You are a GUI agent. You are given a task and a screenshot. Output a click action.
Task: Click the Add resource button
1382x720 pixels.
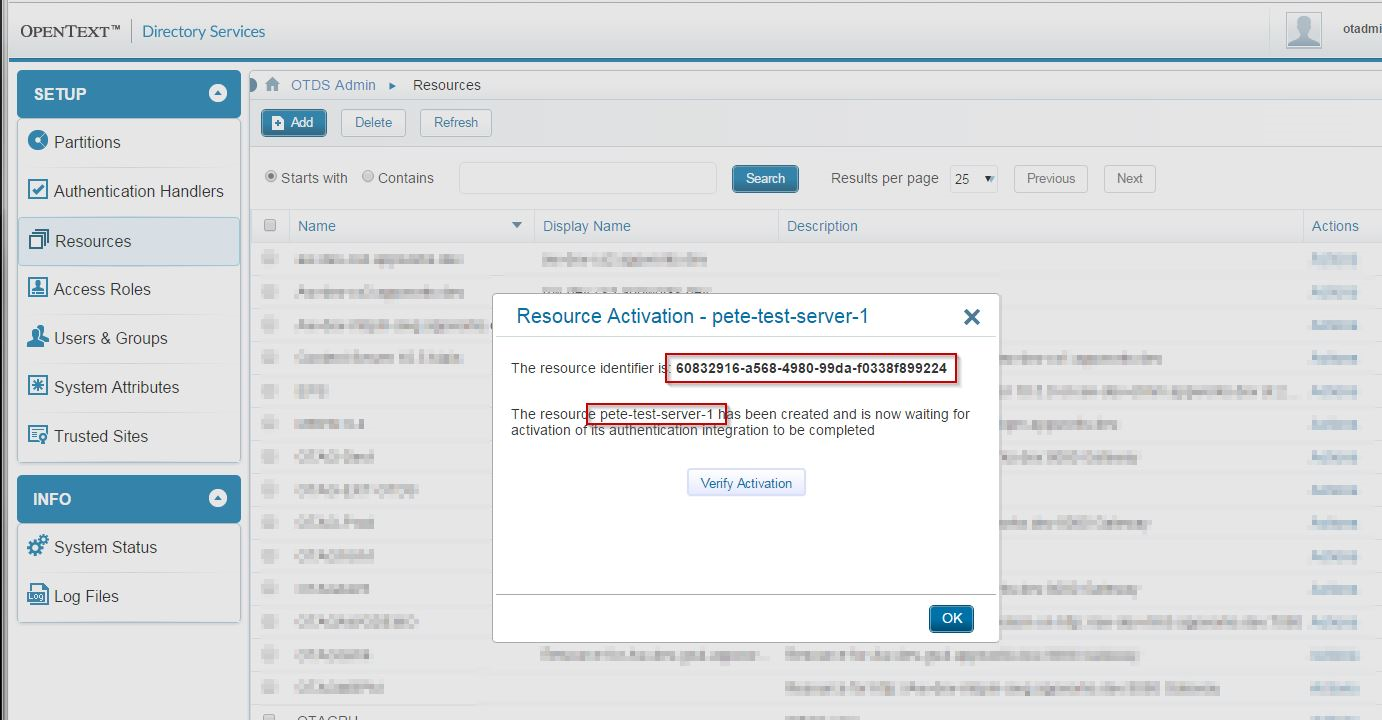(x=293, y=123)
